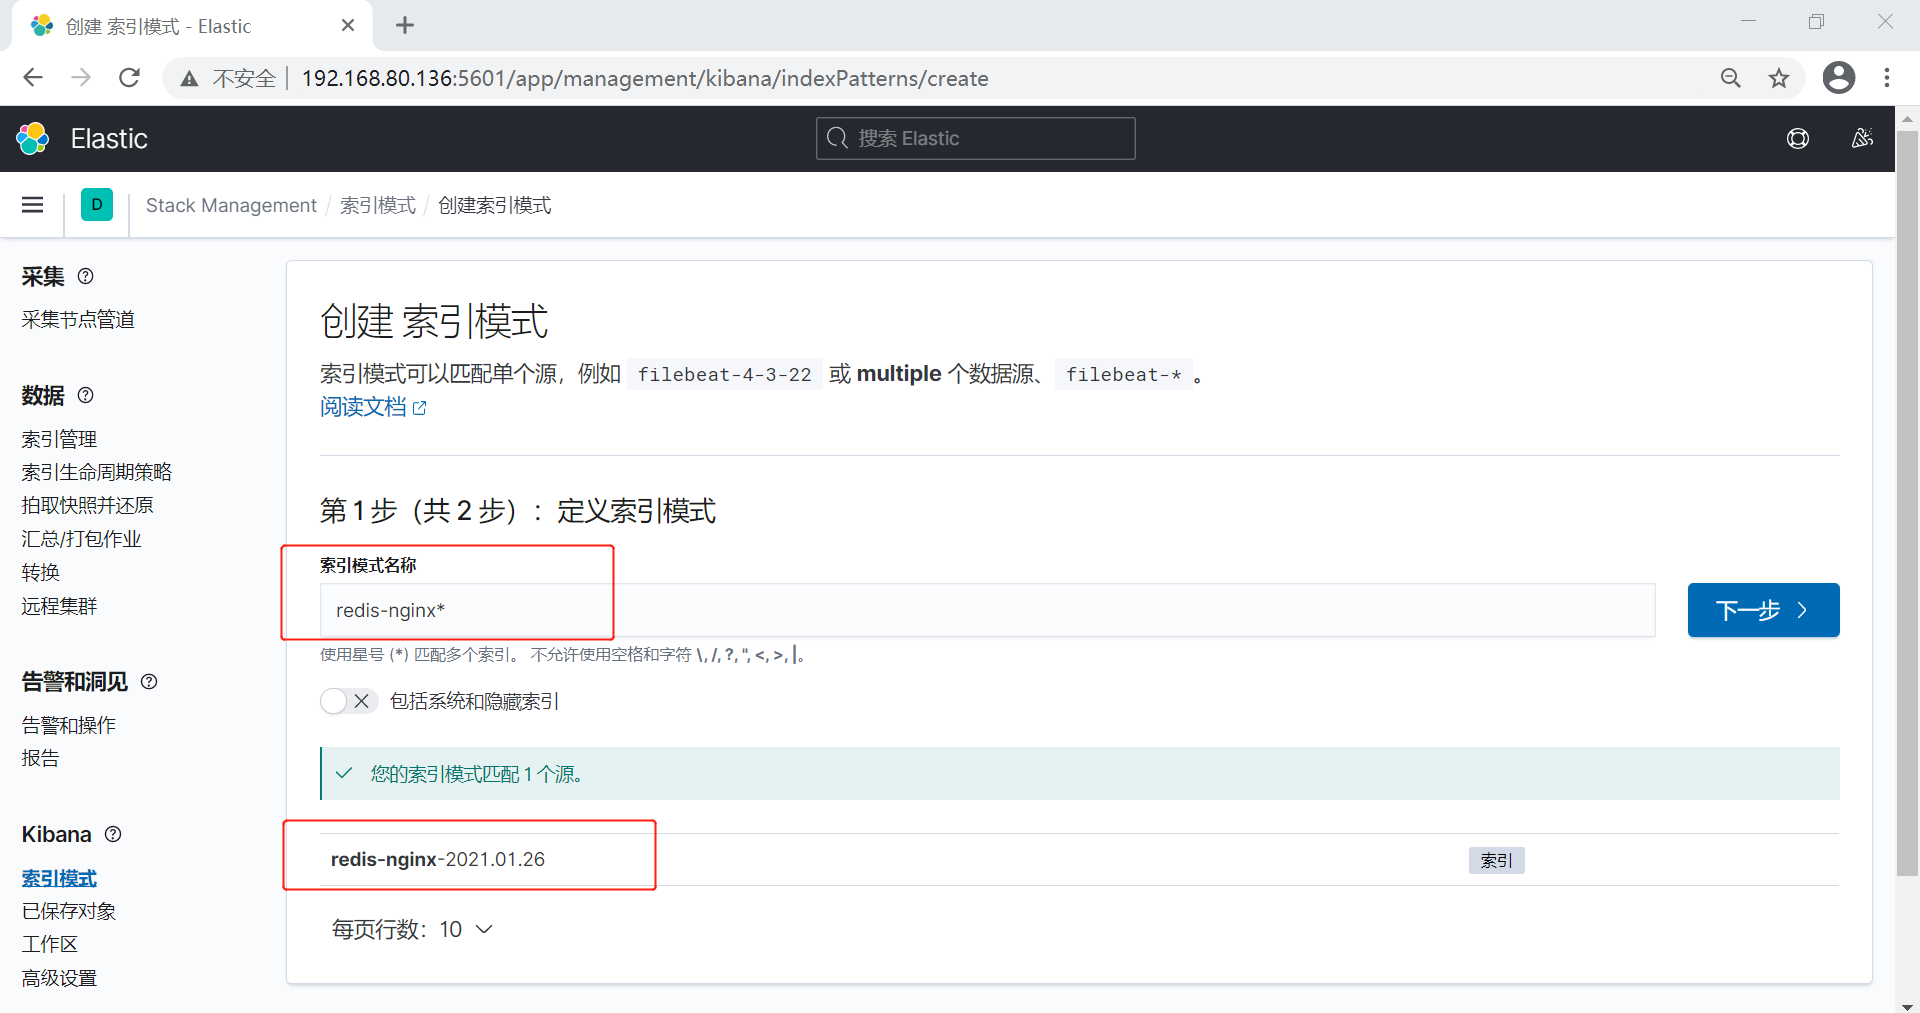Click the Elastic header title text
1920x1013 pixels.
click(x=109, y=138)
